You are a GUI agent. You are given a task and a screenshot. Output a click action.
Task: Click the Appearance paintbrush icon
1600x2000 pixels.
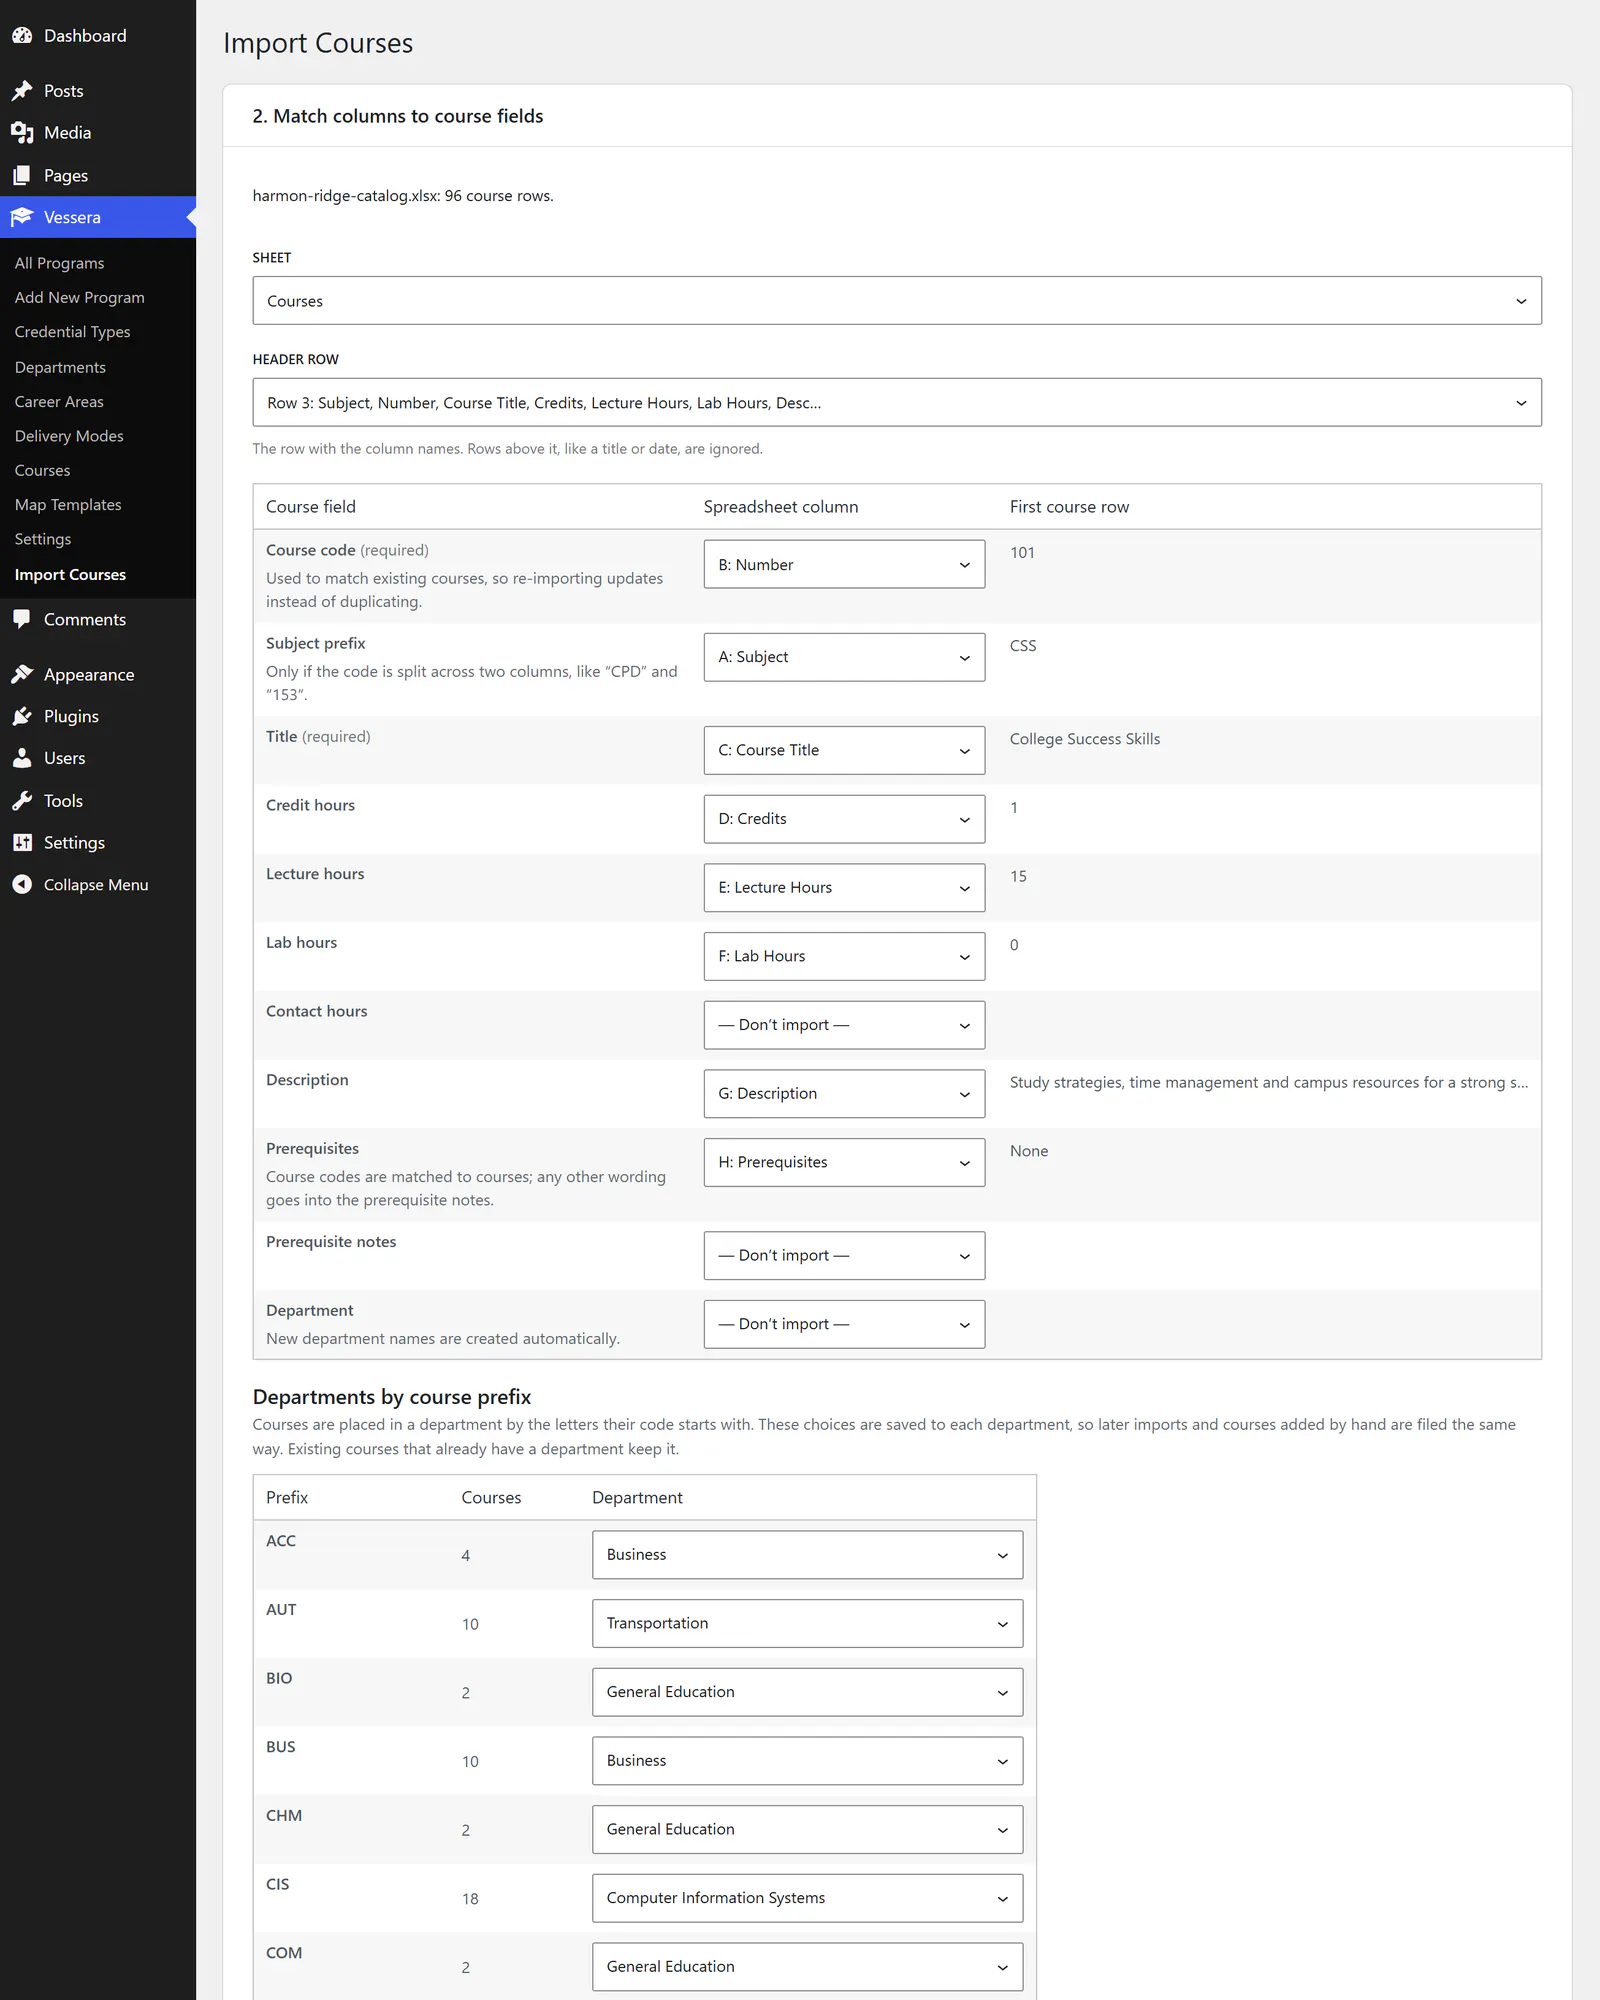(x=22, y=675)
